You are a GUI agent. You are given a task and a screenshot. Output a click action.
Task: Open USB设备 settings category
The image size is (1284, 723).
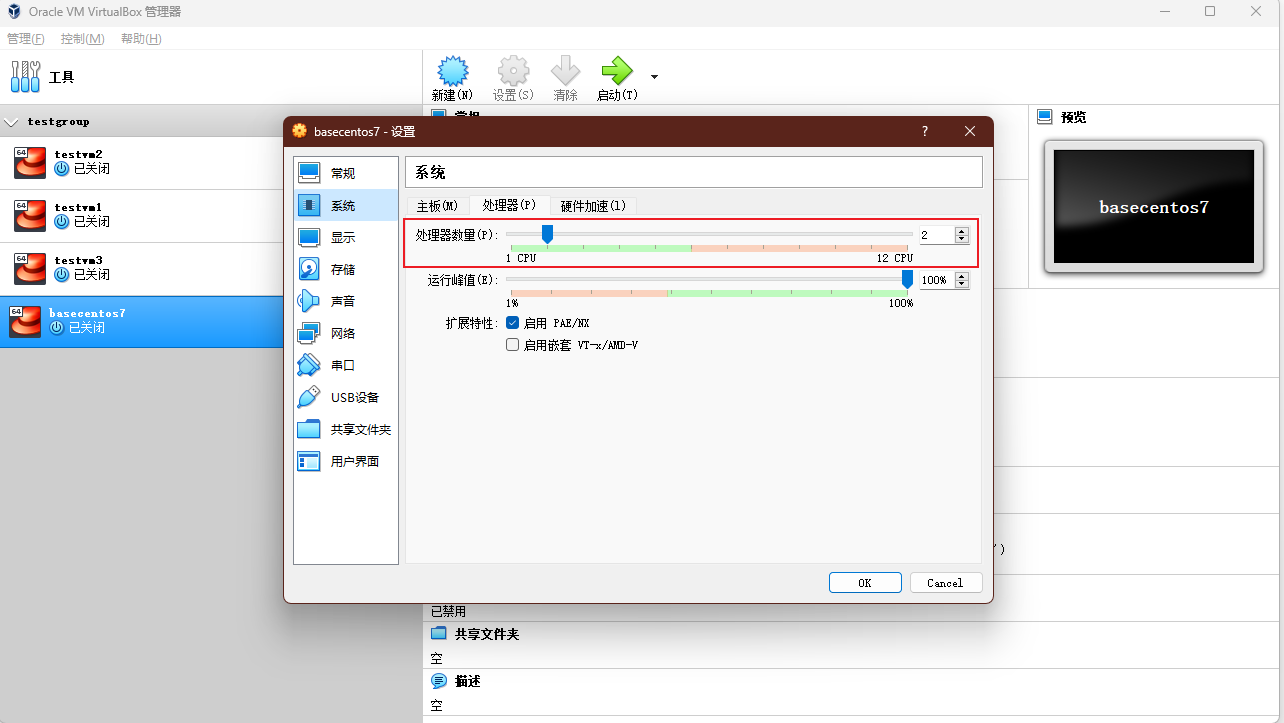coord(345,397)
